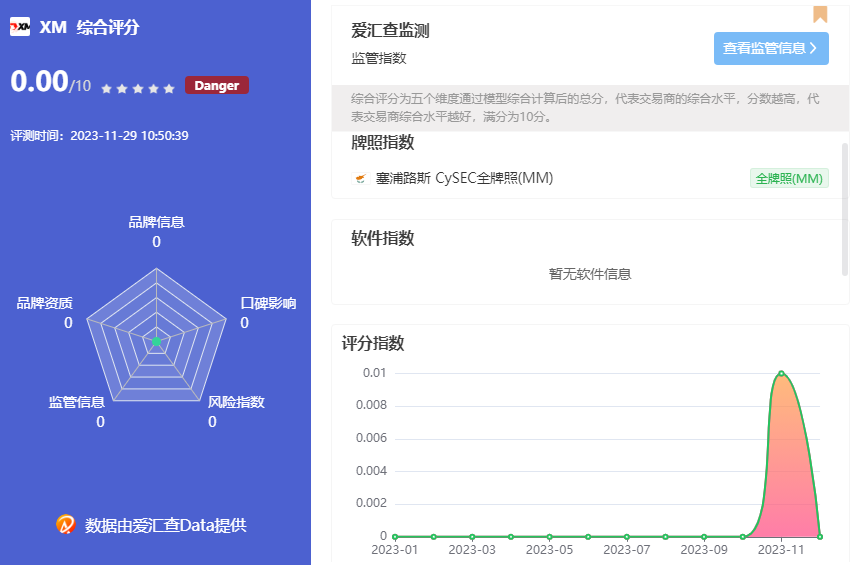
Task: Click the 爱汇查监测 heading
Action: [x=390, y=31]
